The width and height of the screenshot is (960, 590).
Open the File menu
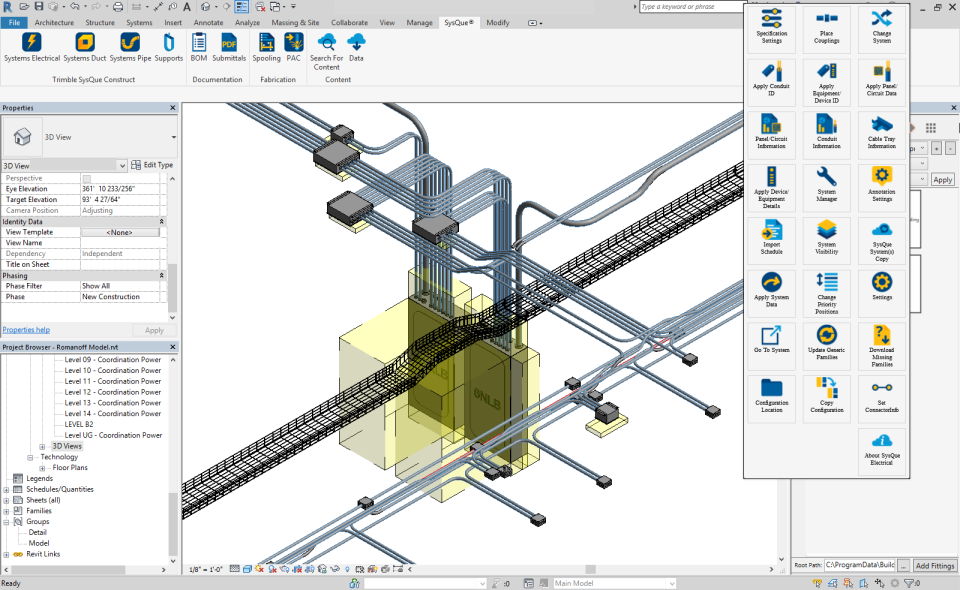click(x=15, y=22)
